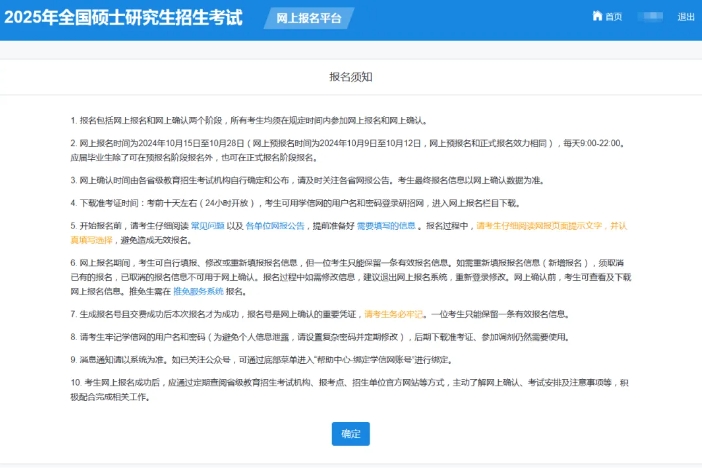This screenshot has width=702, height=471.
Task: Open the 推免服务系统 link
Action: [199, 291]
